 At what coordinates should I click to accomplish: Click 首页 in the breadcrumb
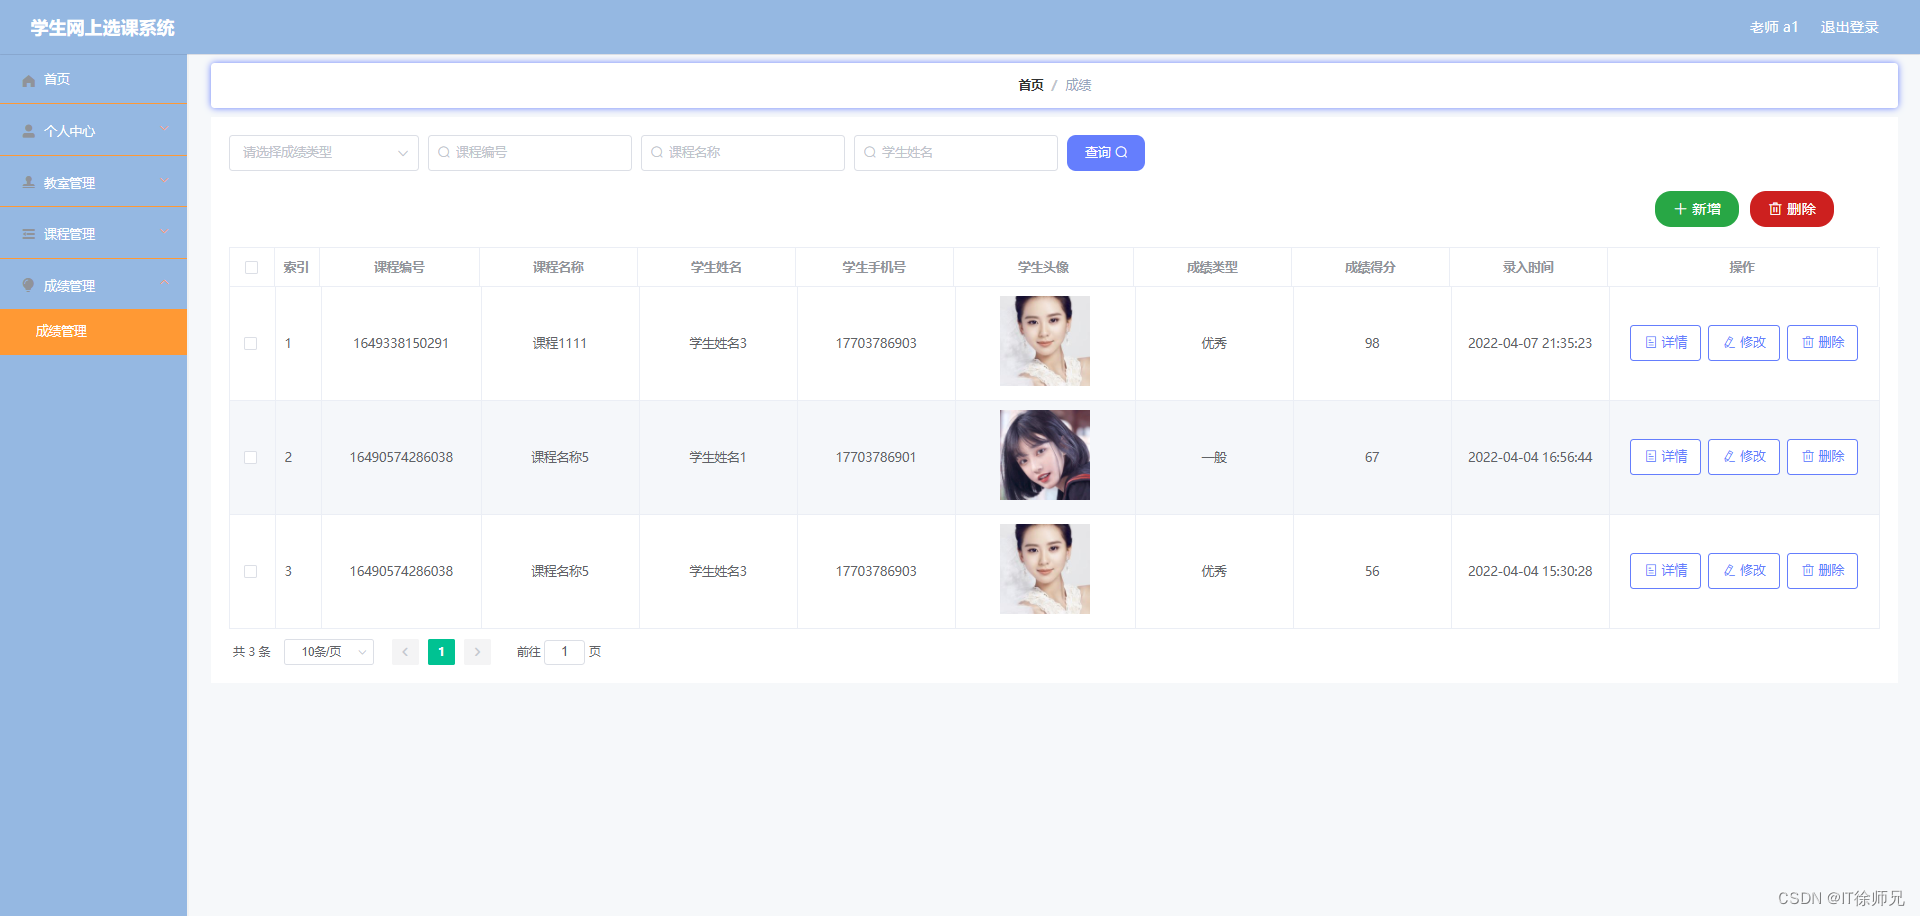click(1030, 85)
